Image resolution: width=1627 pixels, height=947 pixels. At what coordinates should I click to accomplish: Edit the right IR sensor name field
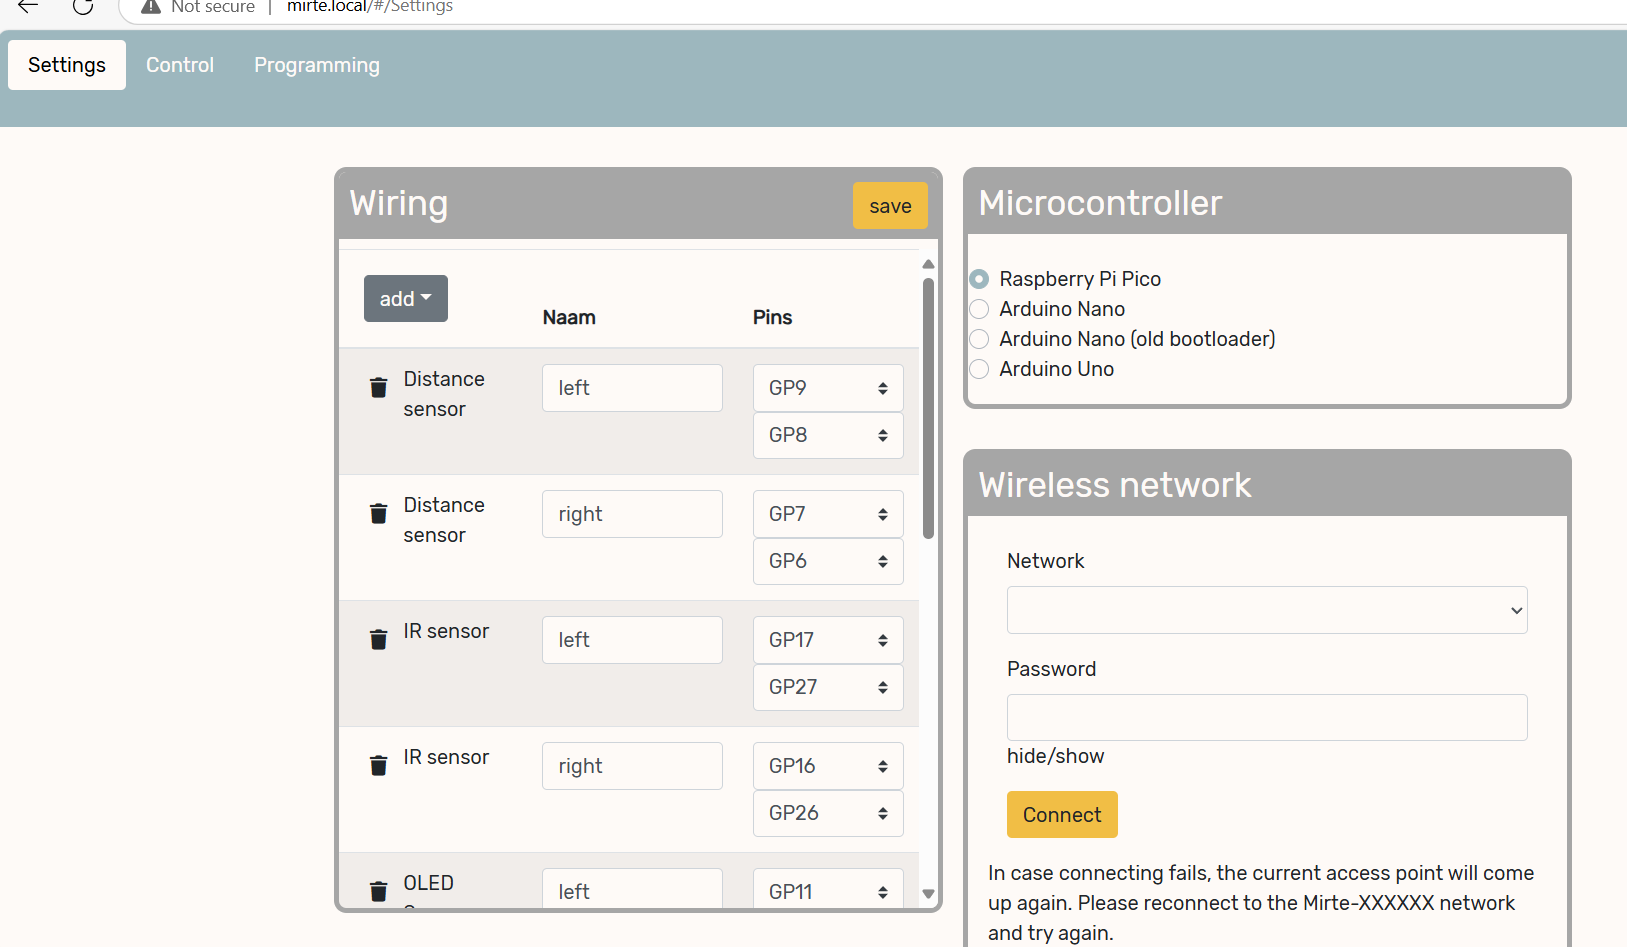(632, 766)
